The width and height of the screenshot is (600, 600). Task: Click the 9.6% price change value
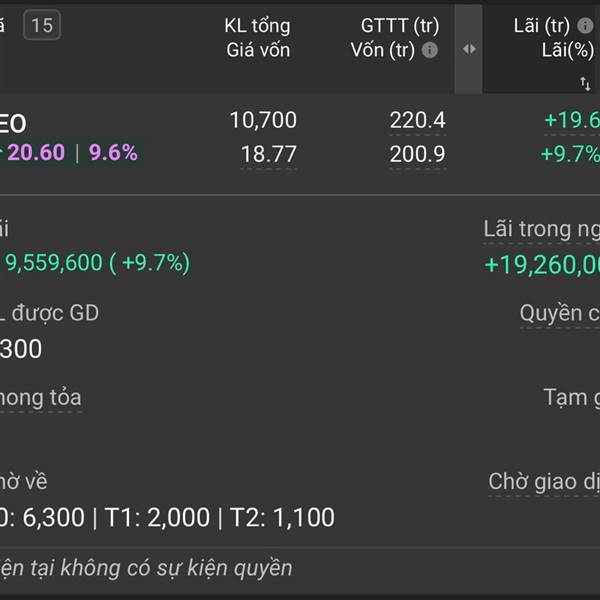113,153
